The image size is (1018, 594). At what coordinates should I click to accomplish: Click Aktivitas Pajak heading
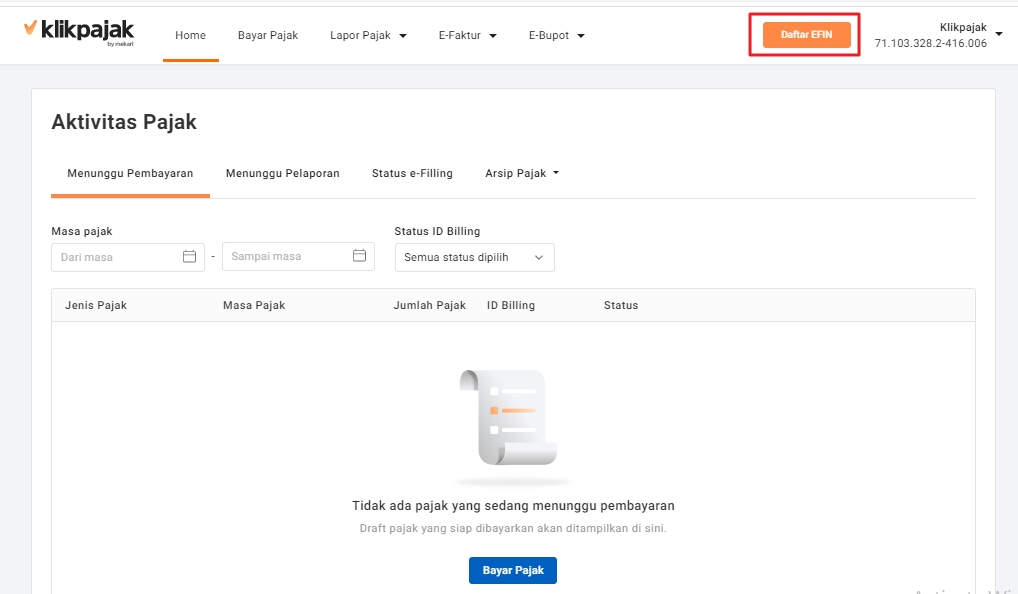click(x=124, y=122)
